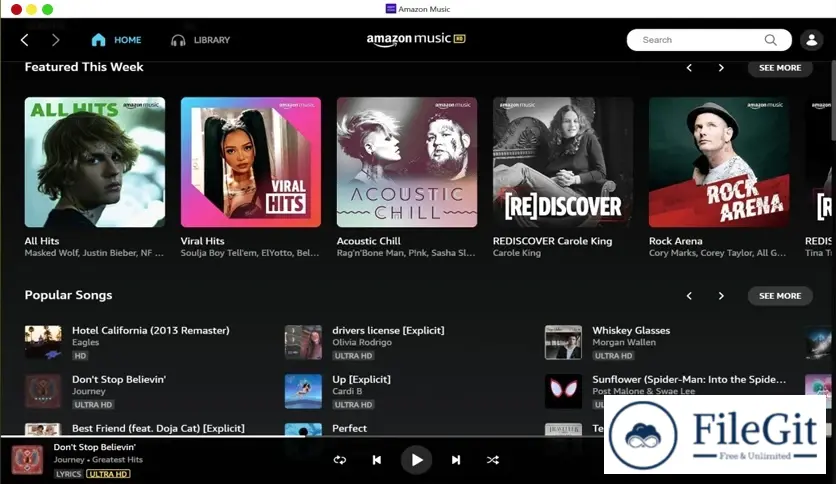See more Featured This Week playlists
The height and width of the screenshot is (484, 836).
click(x=780, y=68)
